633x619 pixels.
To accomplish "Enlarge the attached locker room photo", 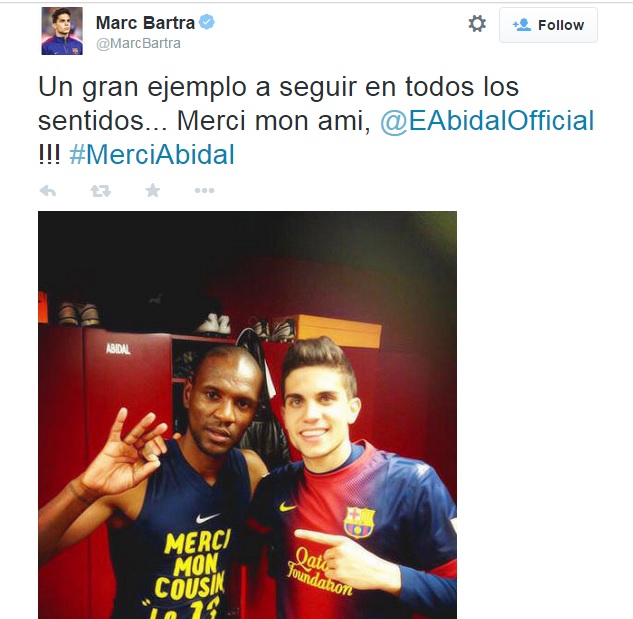I will pos(247,415).
